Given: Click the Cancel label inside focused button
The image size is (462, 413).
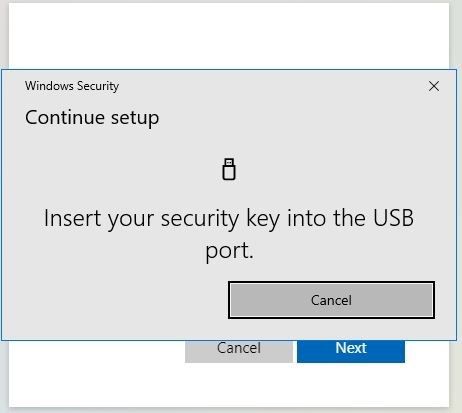Looking at the screenshot, I should (x=331, y=300).
